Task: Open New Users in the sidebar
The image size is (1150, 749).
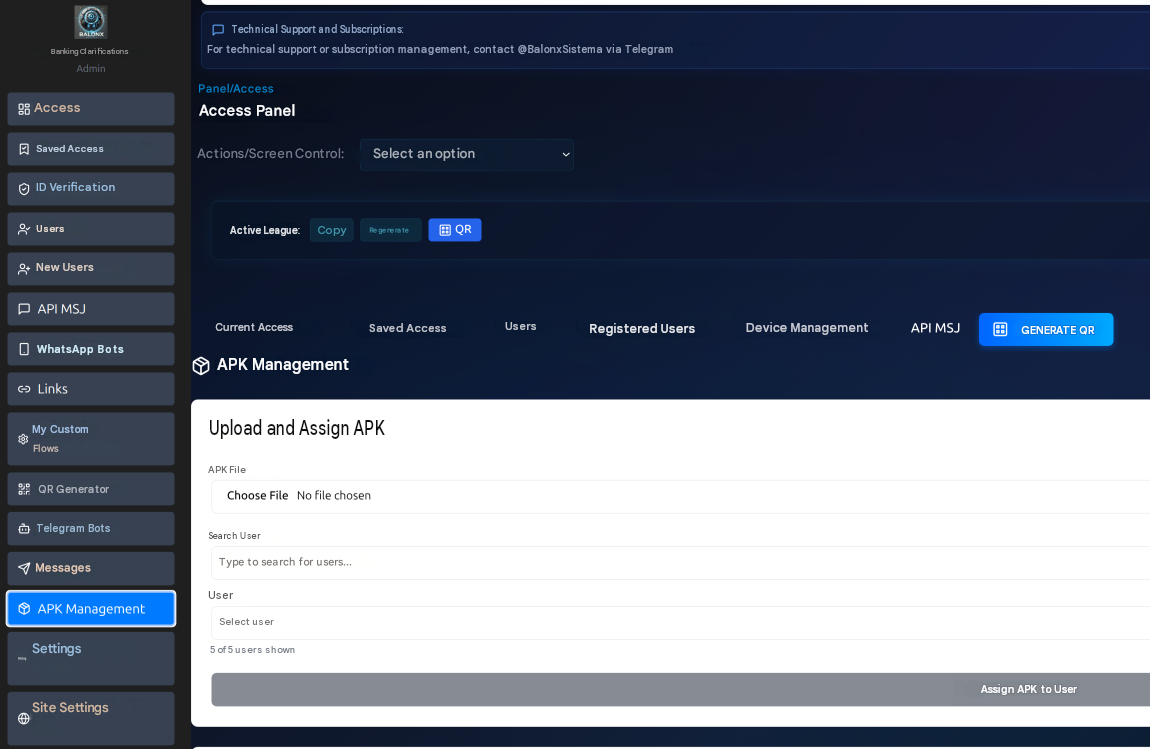Action: point(91,268)
